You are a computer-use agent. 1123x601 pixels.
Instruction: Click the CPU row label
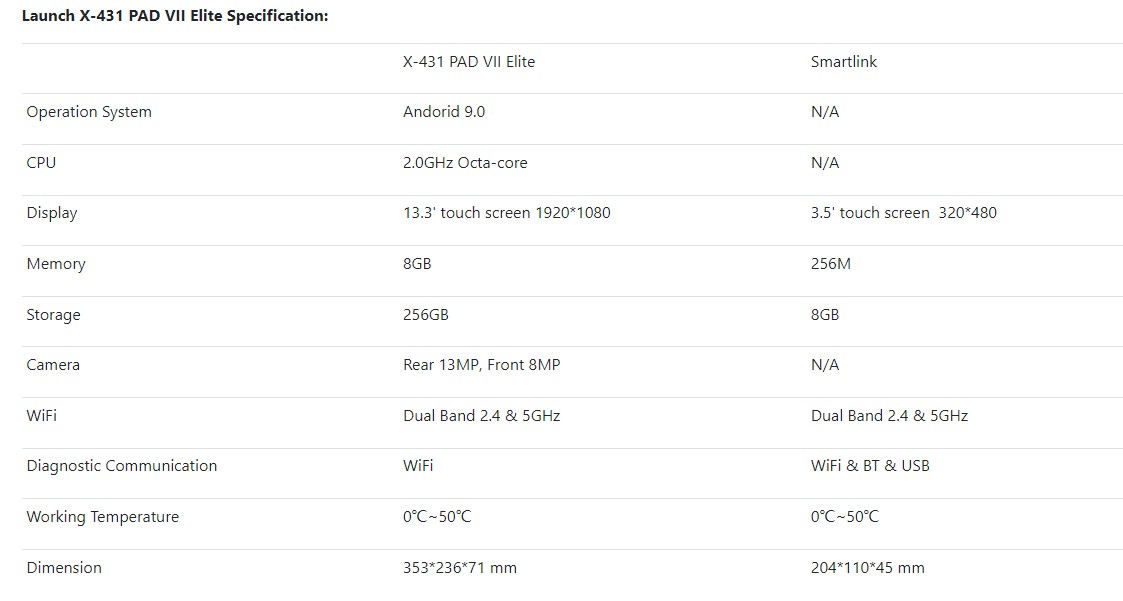coord(41,163)
